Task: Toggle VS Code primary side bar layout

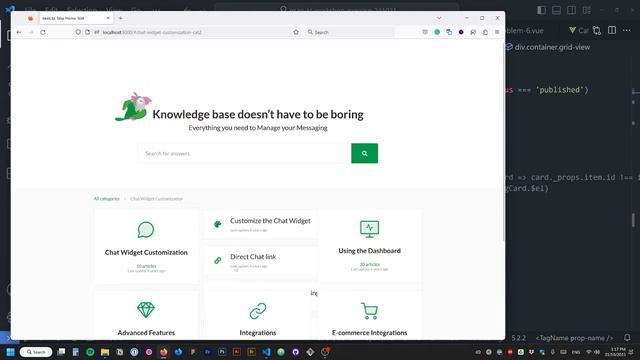Action: click(541, 10)
